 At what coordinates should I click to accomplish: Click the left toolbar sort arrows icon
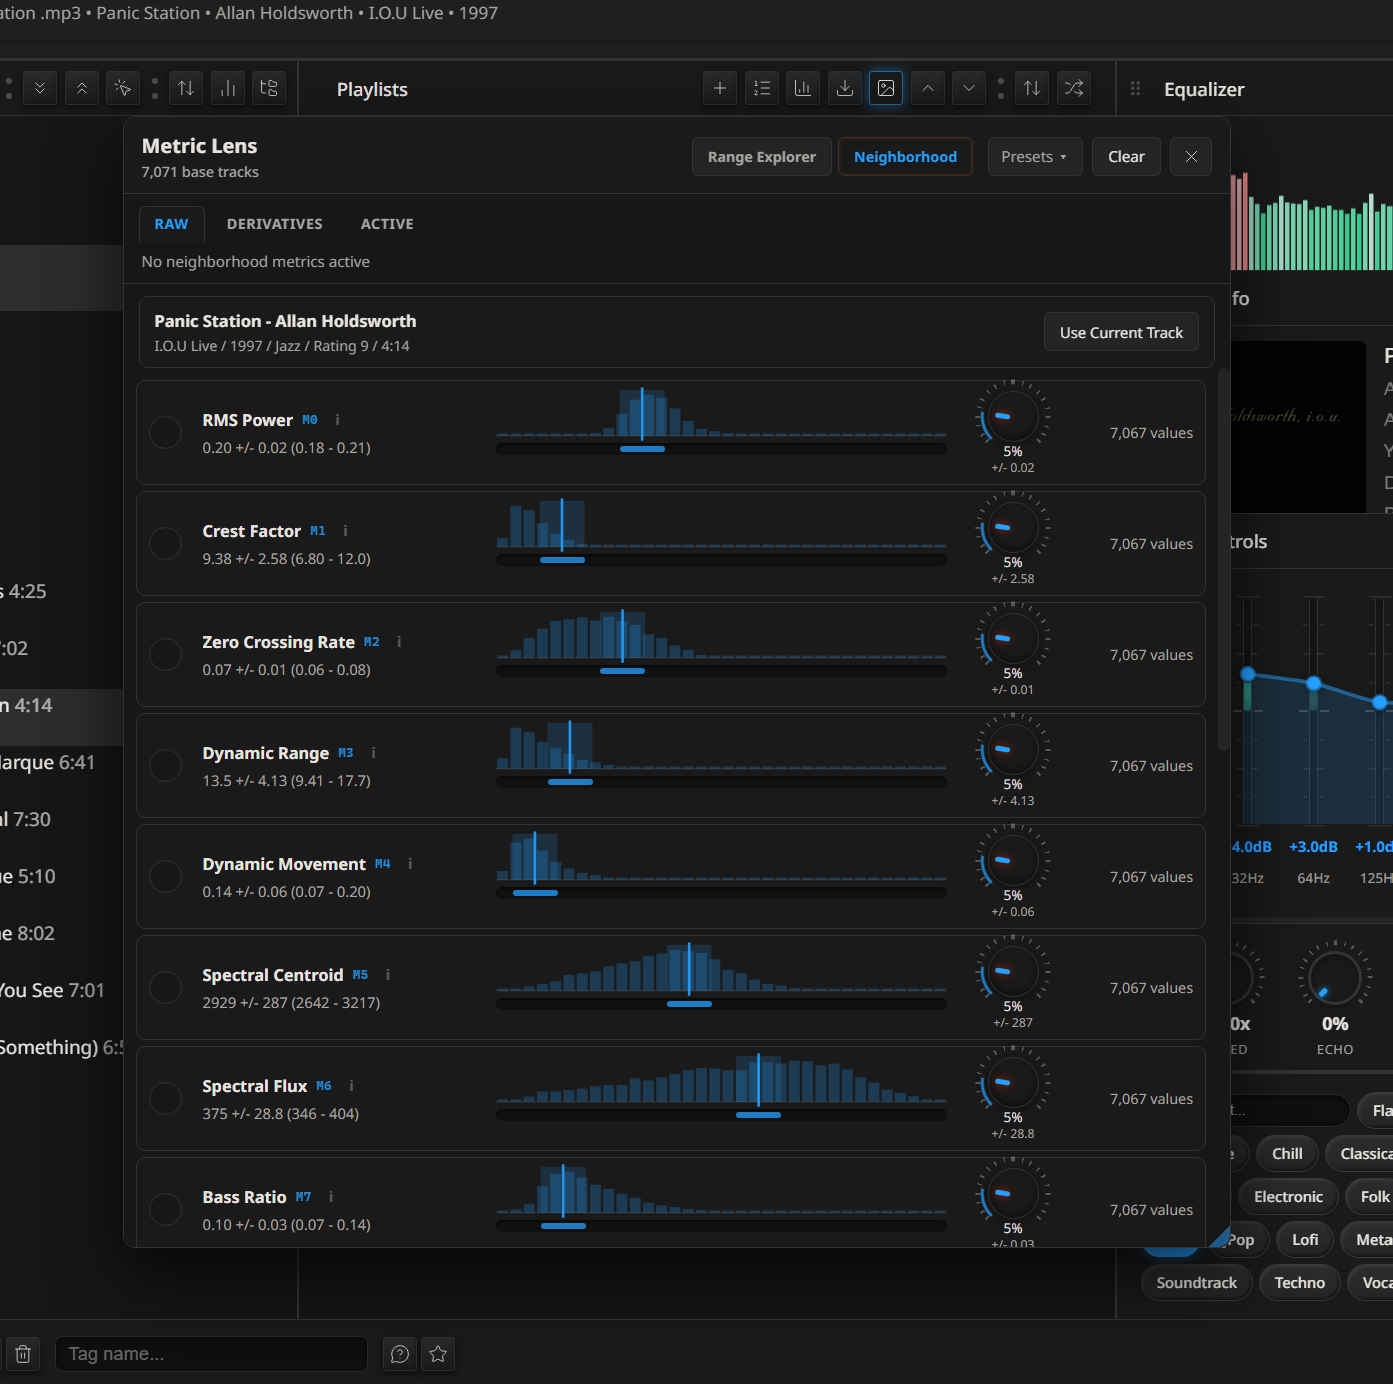(186, 88)
